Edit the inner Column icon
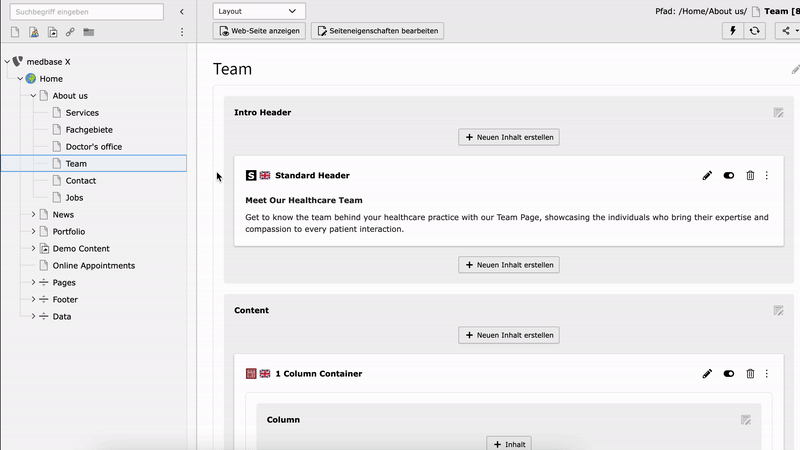 [746, 420]
